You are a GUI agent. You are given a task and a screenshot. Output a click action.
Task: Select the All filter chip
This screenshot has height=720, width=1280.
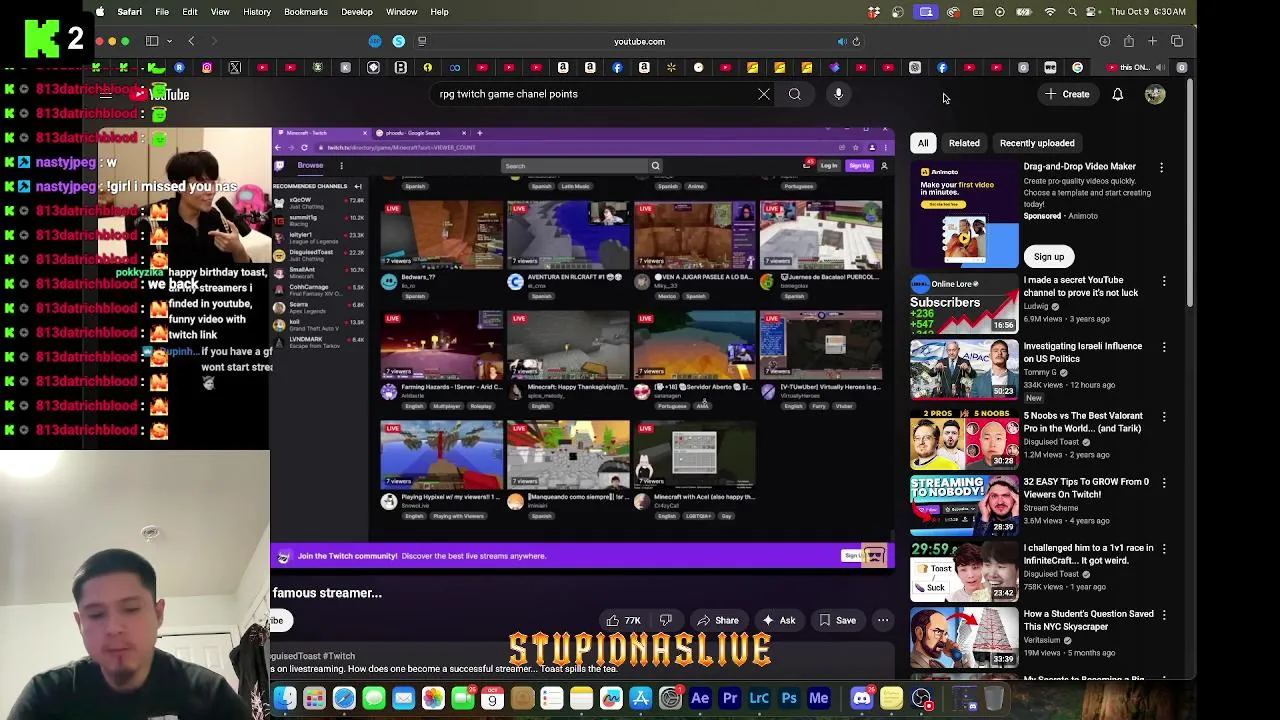(923, 143)
